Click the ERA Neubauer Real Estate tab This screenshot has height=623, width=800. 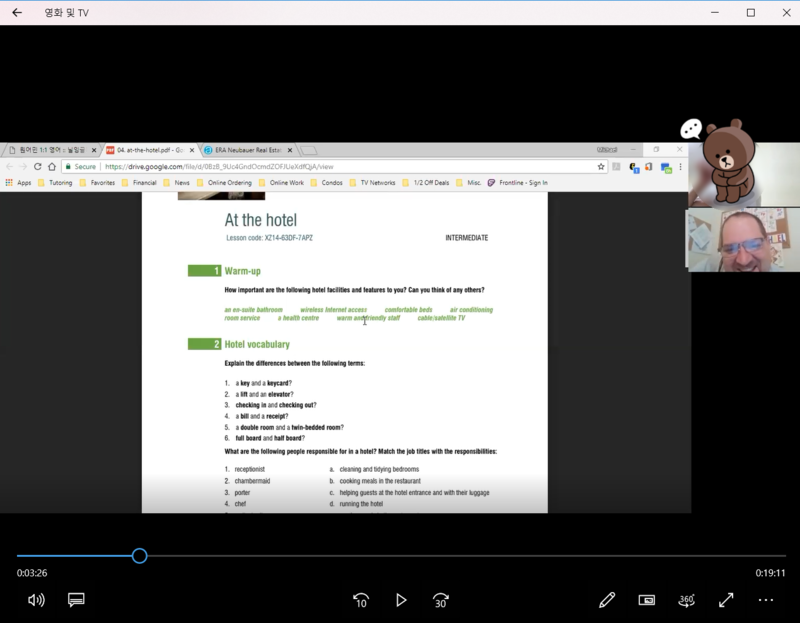tap(243, 150)
